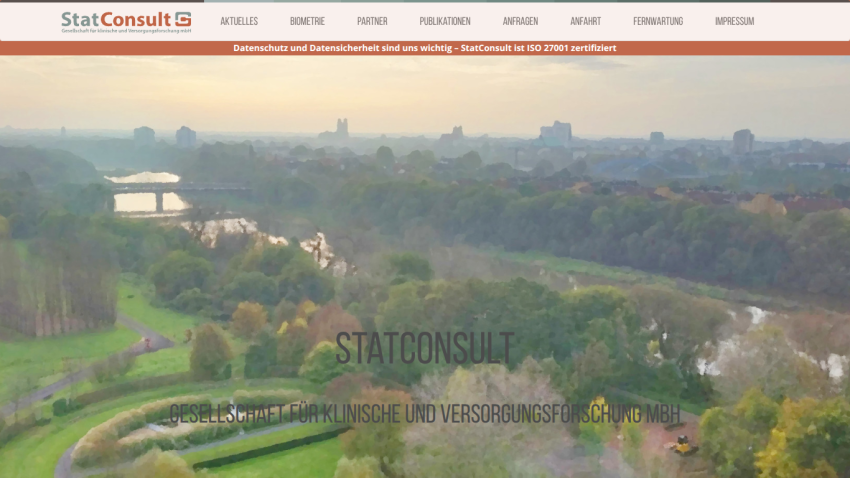Click the STATCONSULT hero heading
This screenshot has width=850, height=478.
[425, 348]
